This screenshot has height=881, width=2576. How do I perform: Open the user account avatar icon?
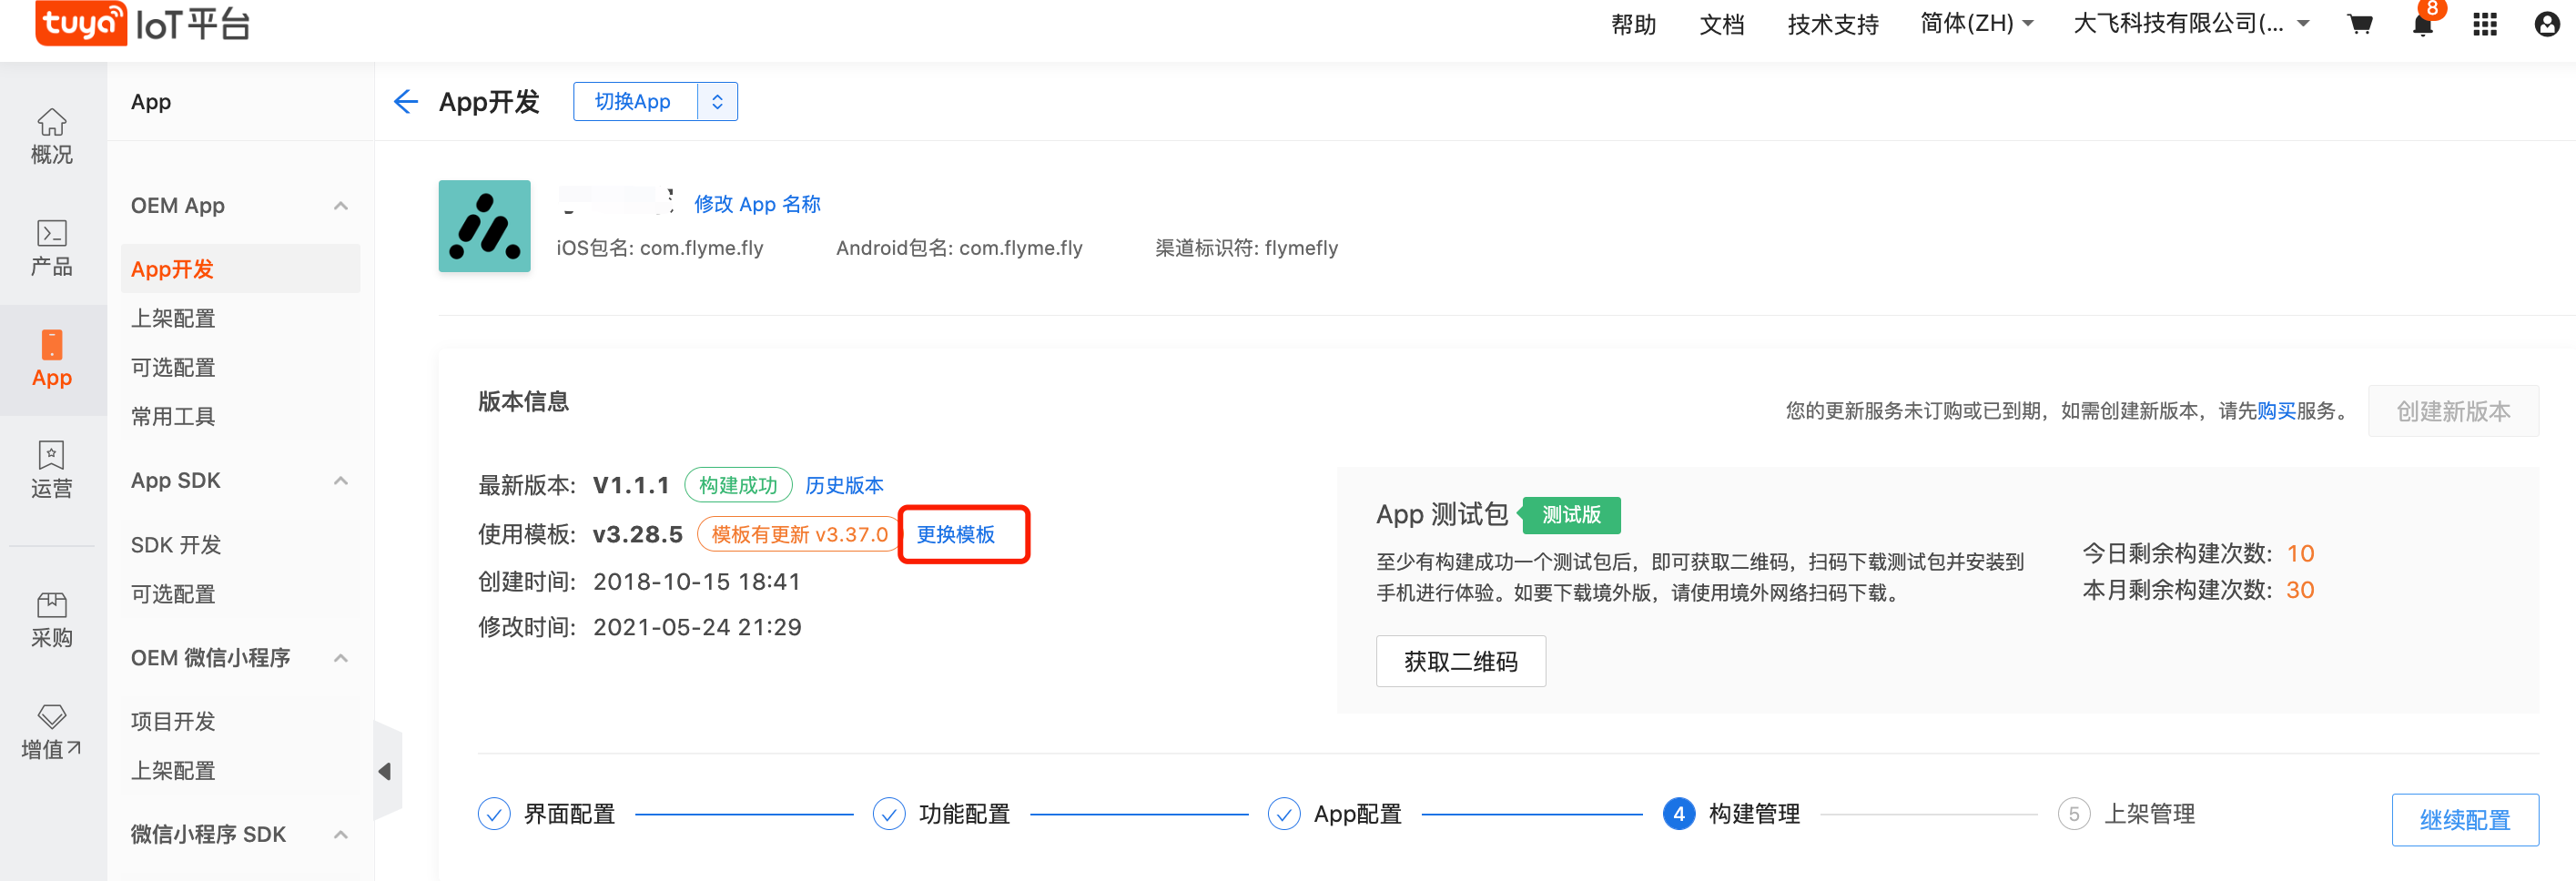coord(2547,24)
